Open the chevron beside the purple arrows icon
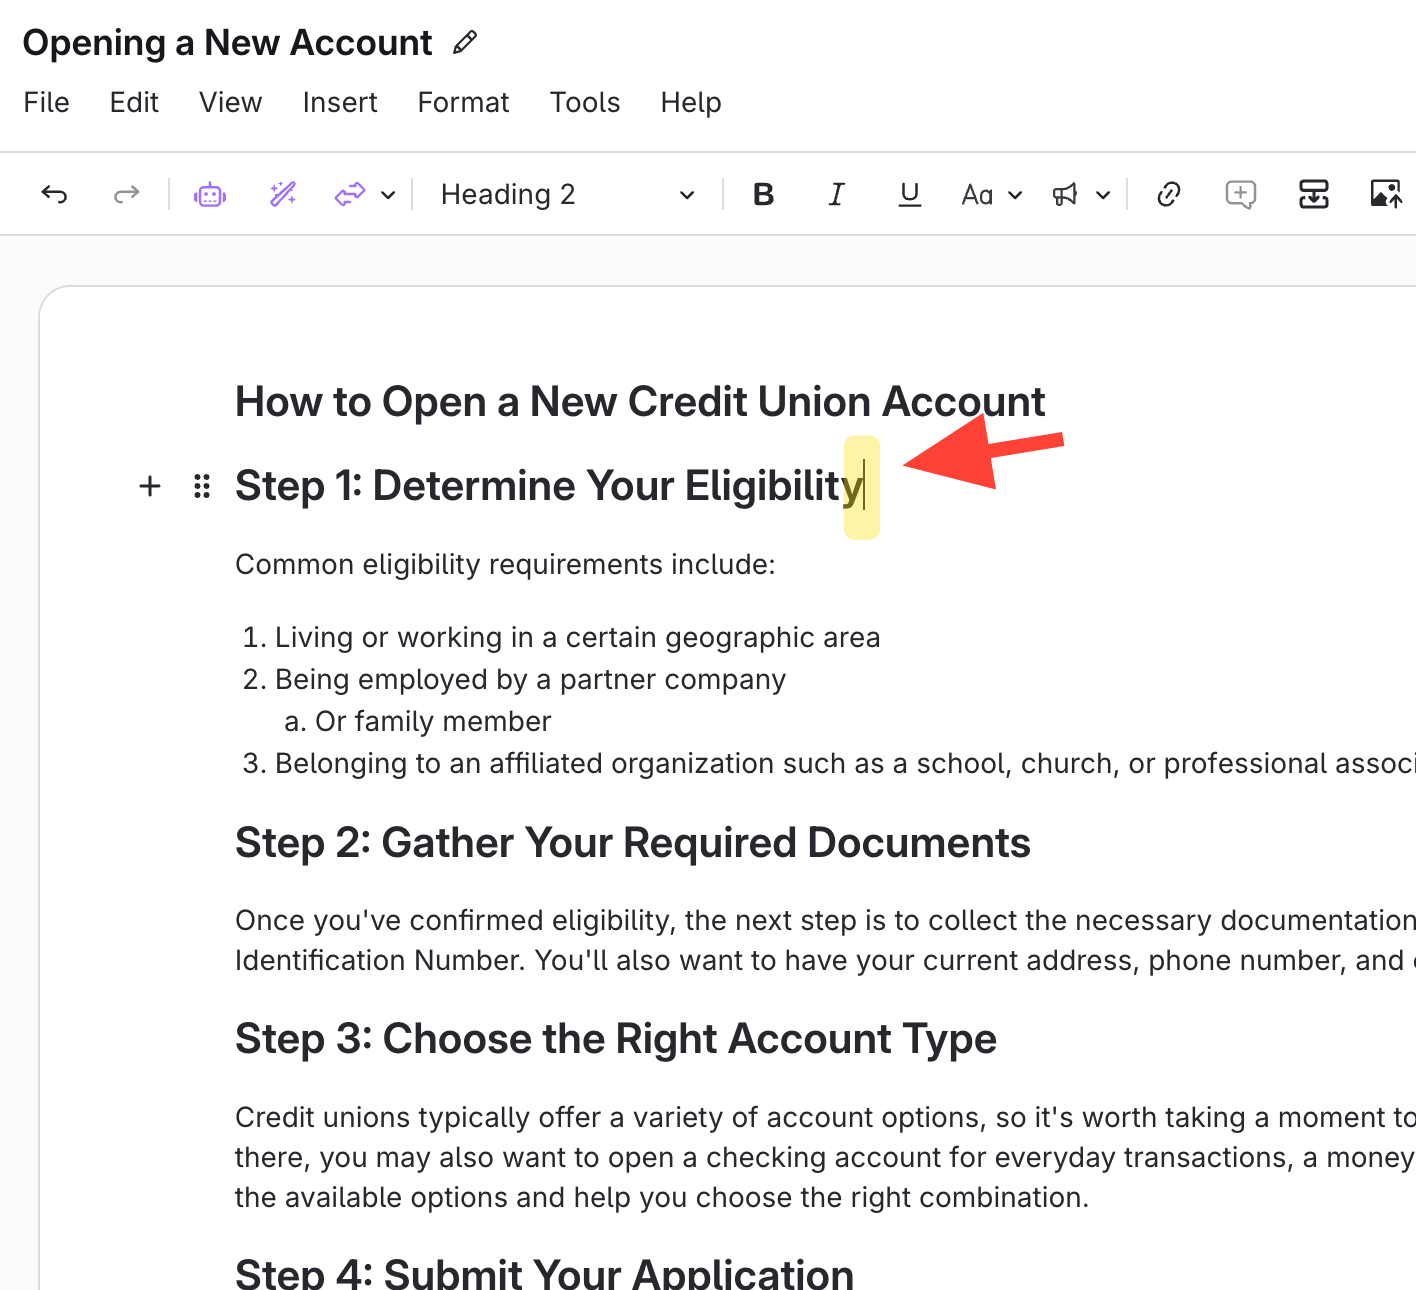This screenshot has height=1290, width=1416. coord(389,195)
